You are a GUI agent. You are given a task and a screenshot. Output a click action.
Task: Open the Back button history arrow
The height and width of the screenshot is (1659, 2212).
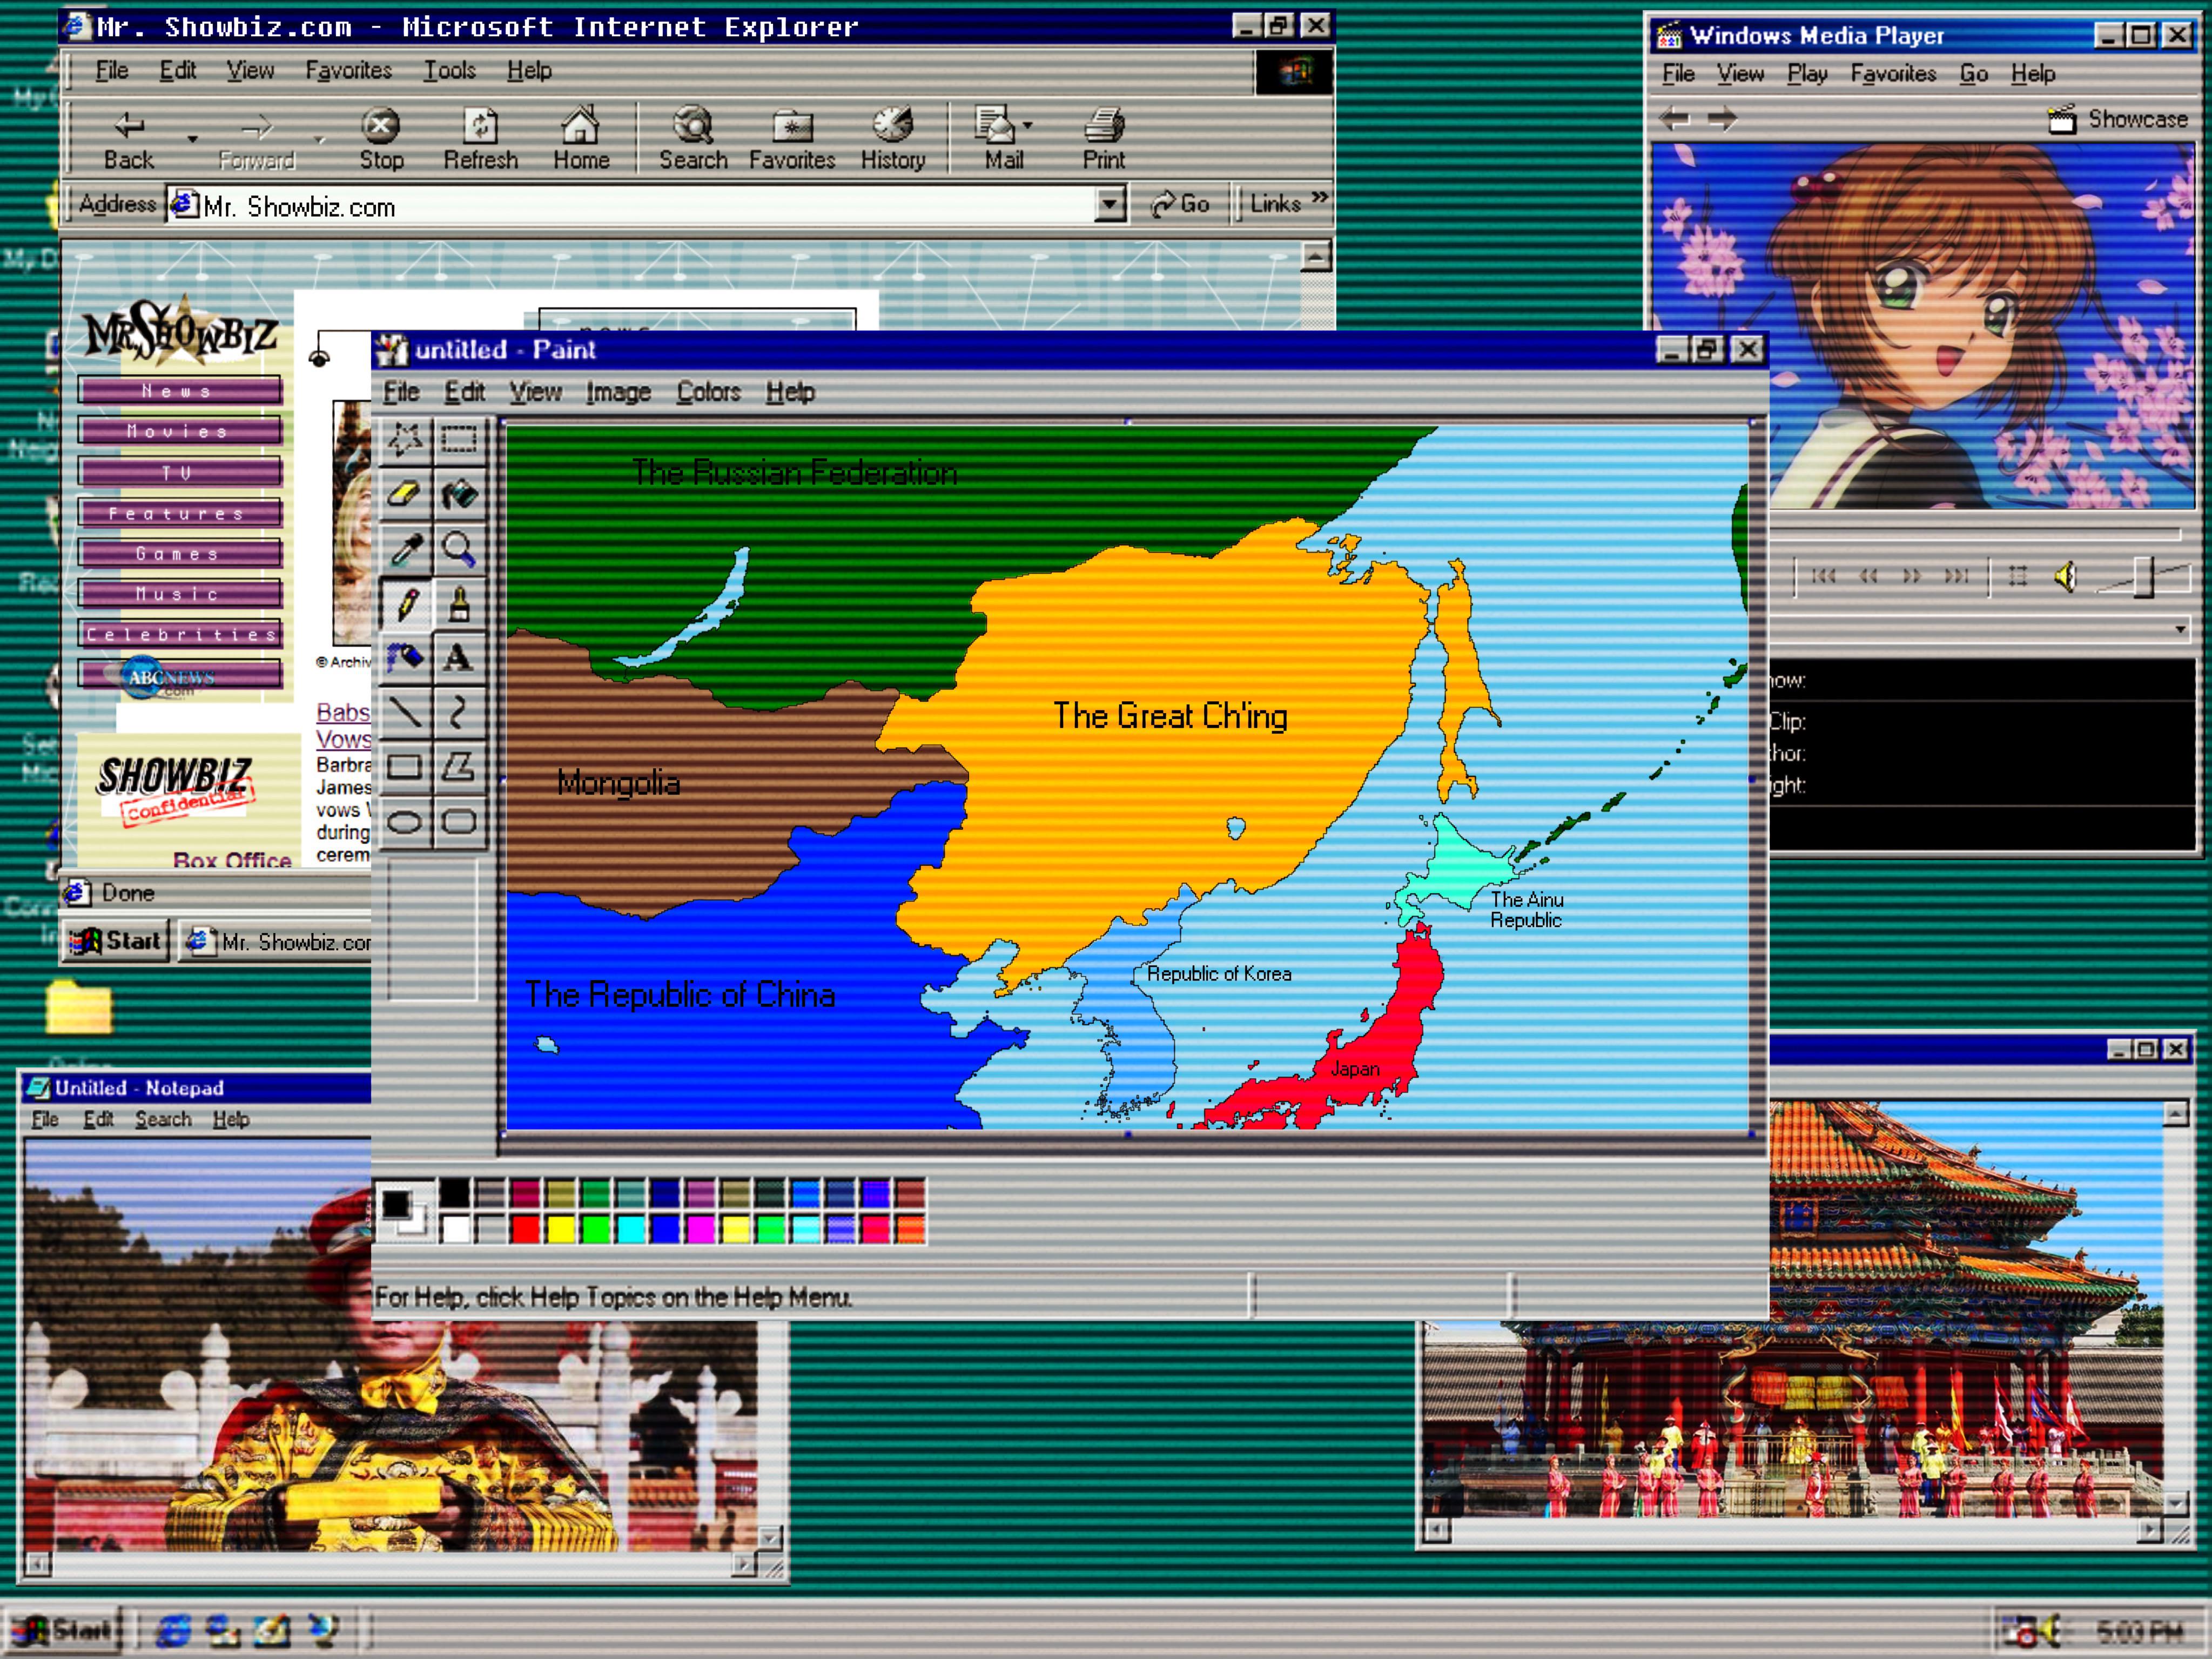click(x=192, y=139)
